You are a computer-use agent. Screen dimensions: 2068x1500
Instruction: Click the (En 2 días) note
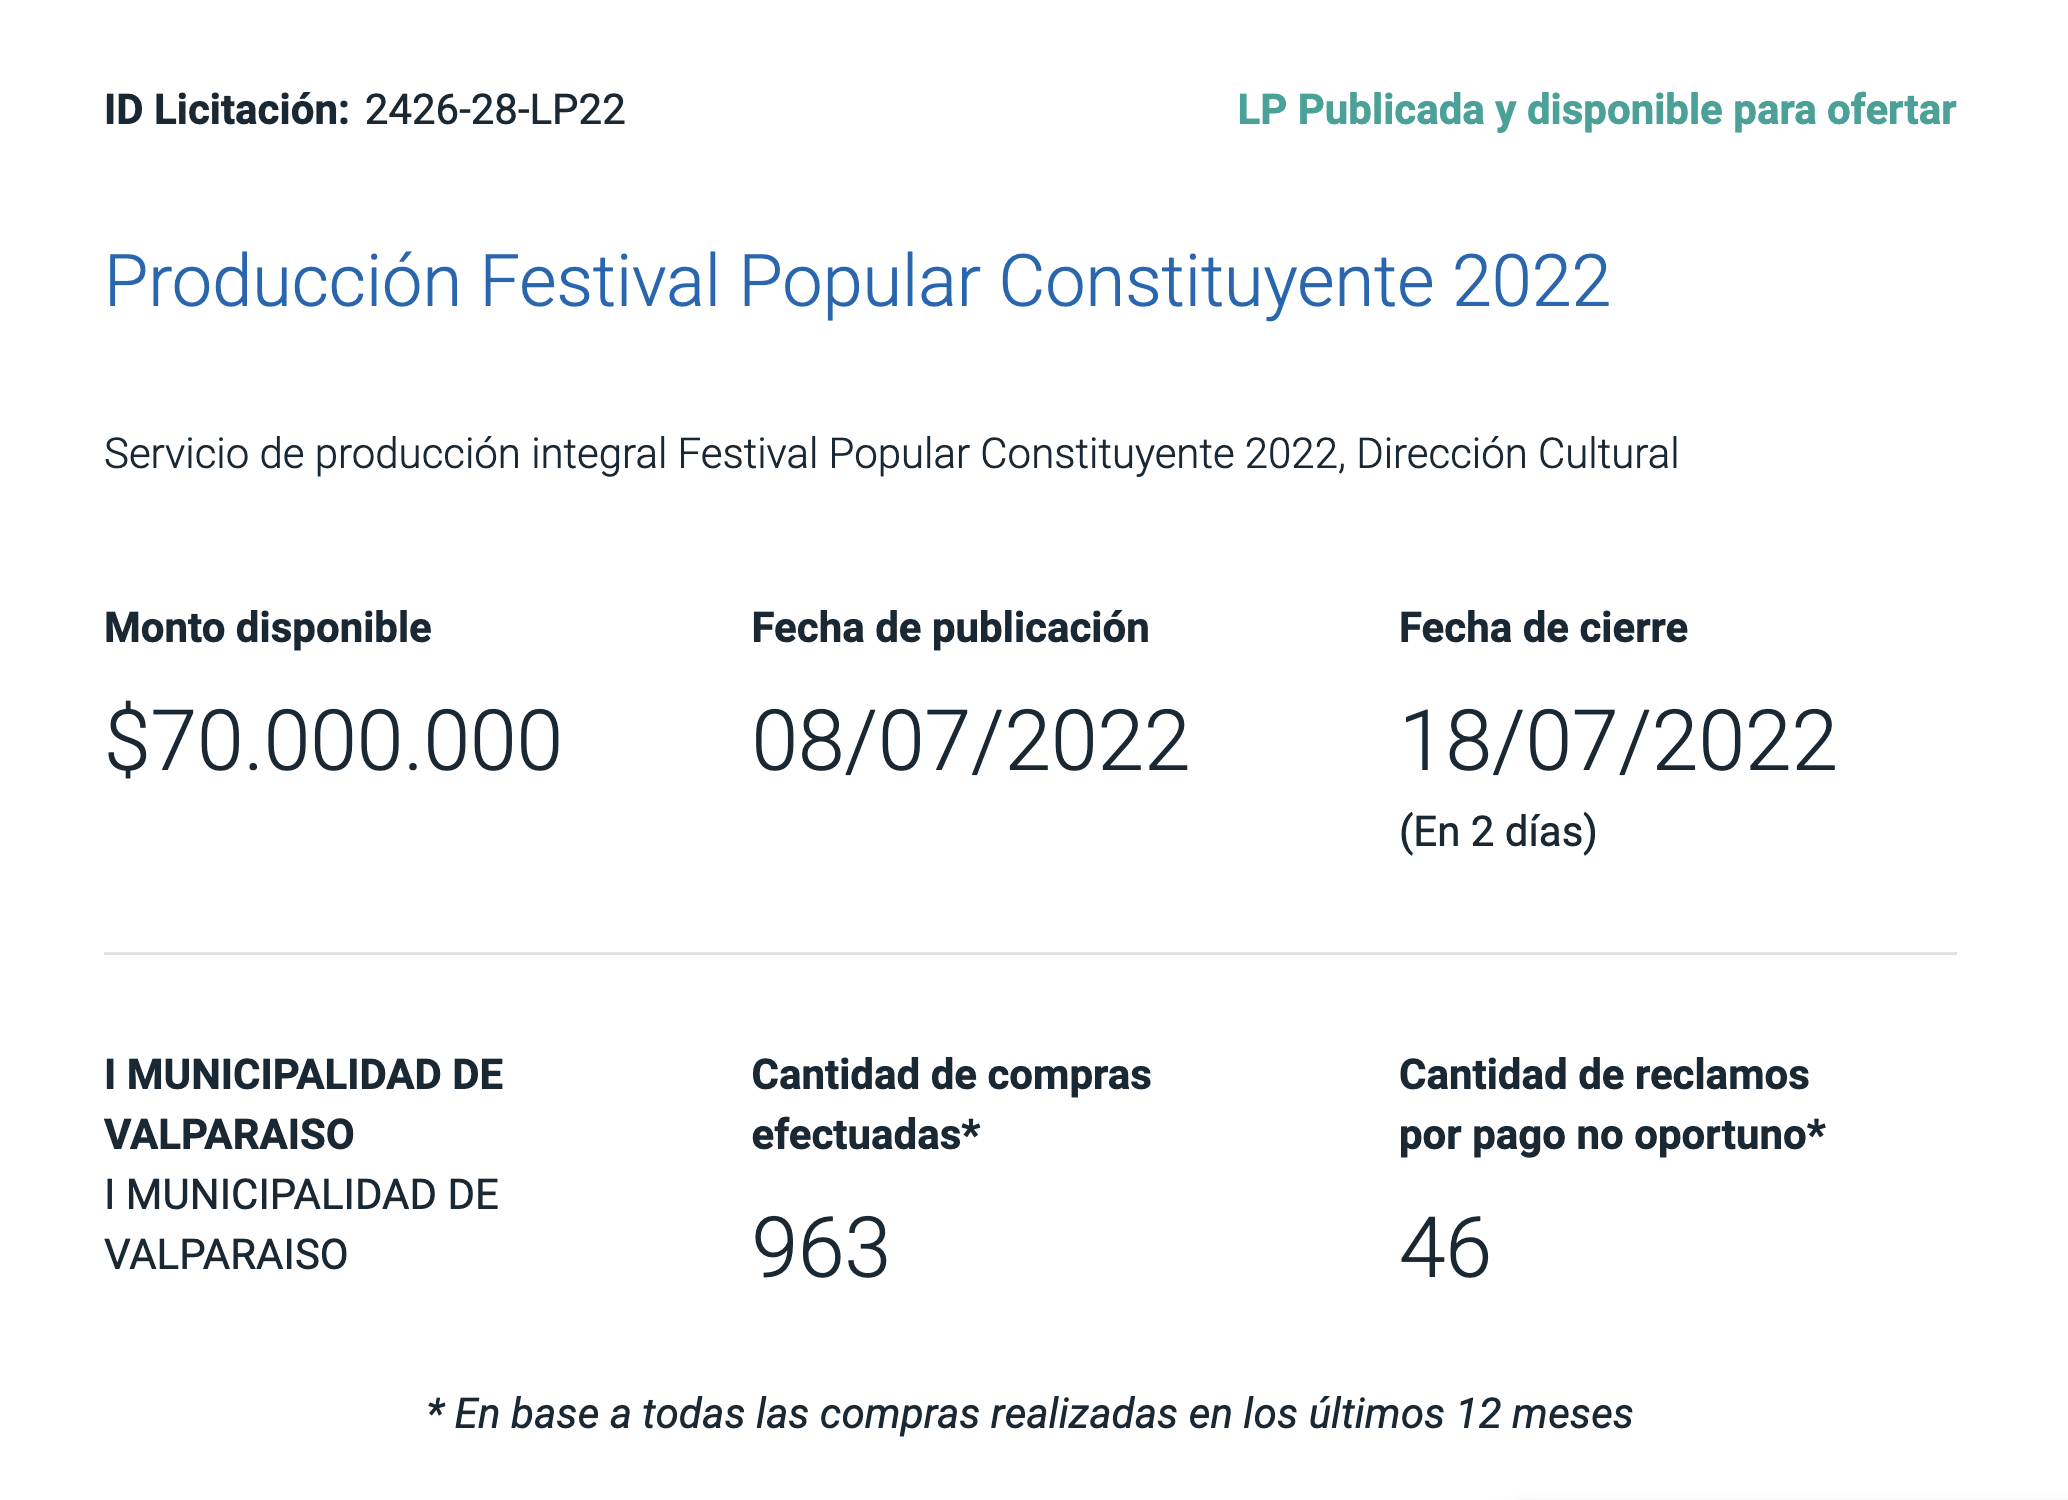(x=1497, y=832)
